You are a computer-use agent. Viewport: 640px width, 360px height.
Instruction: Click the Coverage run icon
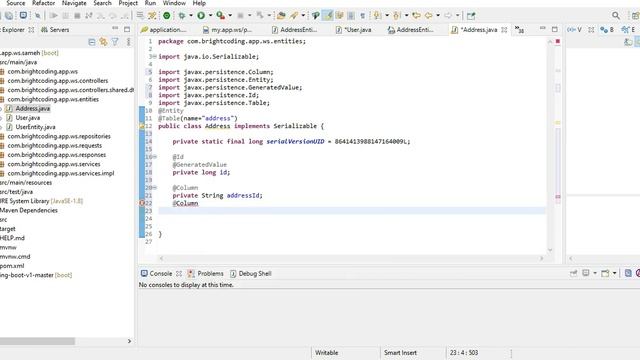pyautogui.click(x=220, y=16)
